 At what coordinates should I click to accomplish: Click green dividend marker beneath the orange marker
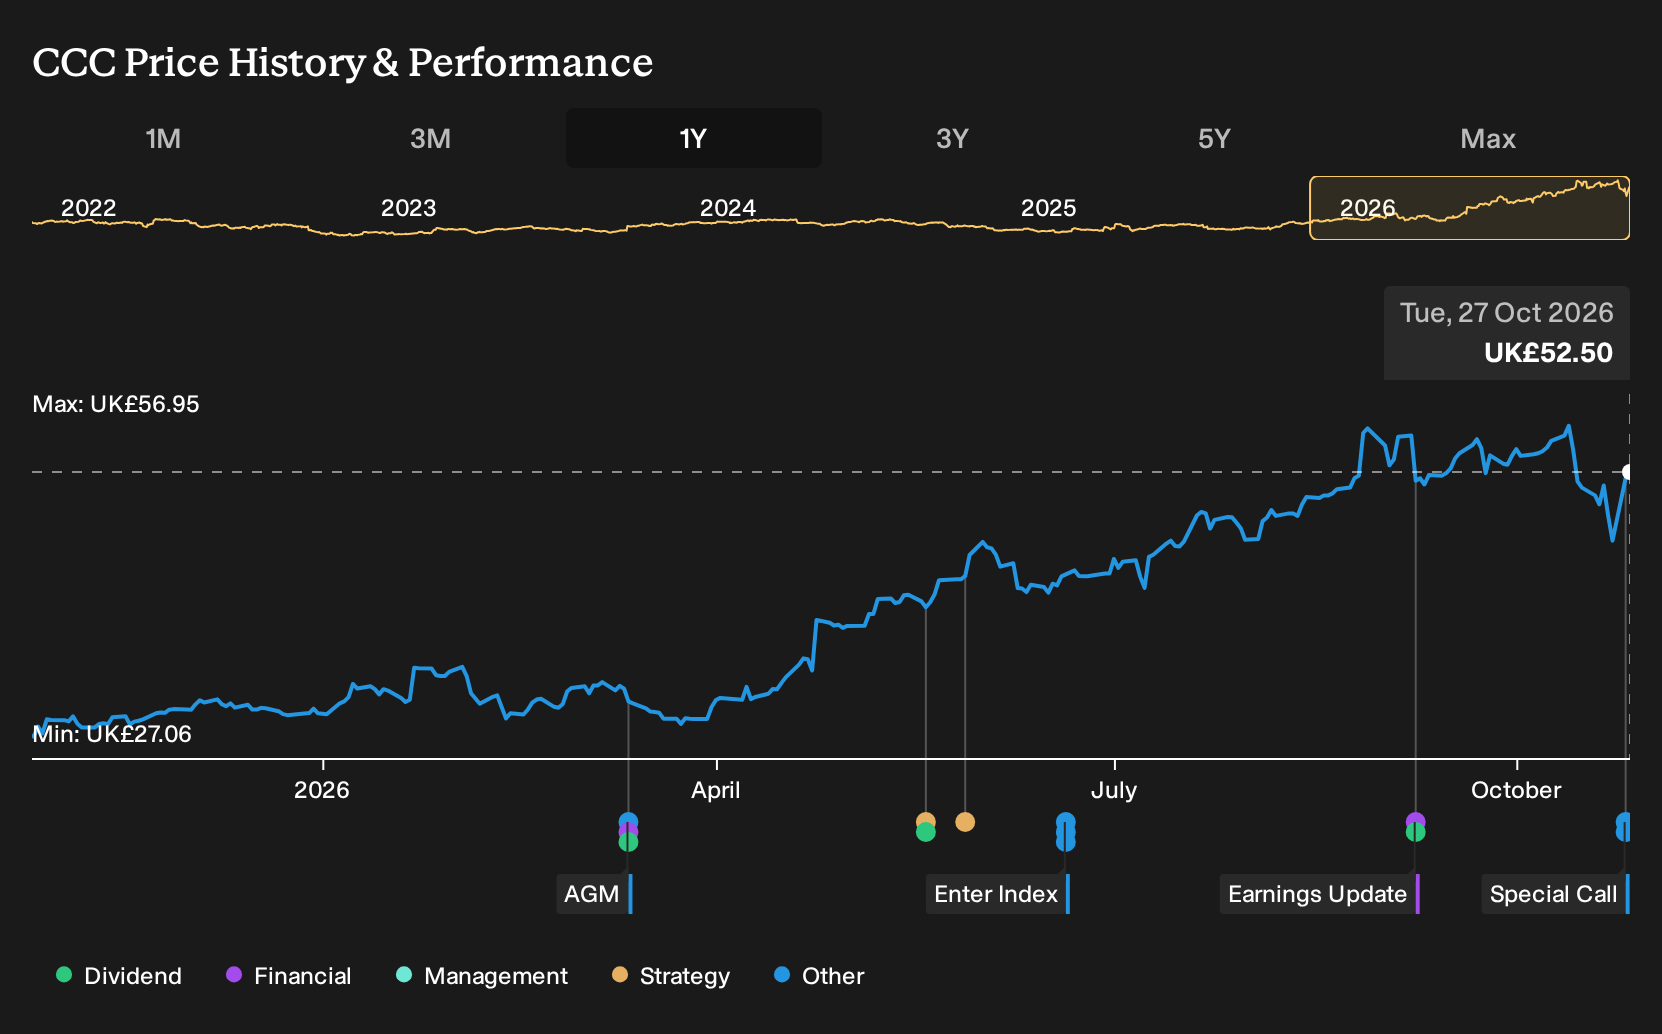coord(926,833)
